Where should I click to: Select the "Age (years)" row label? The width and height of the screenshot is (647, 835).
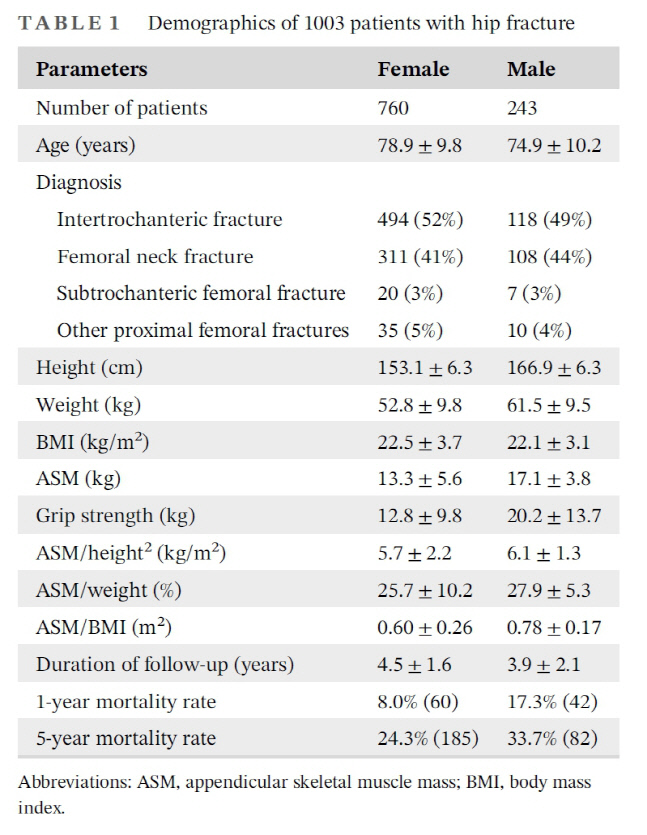[85, 145]
